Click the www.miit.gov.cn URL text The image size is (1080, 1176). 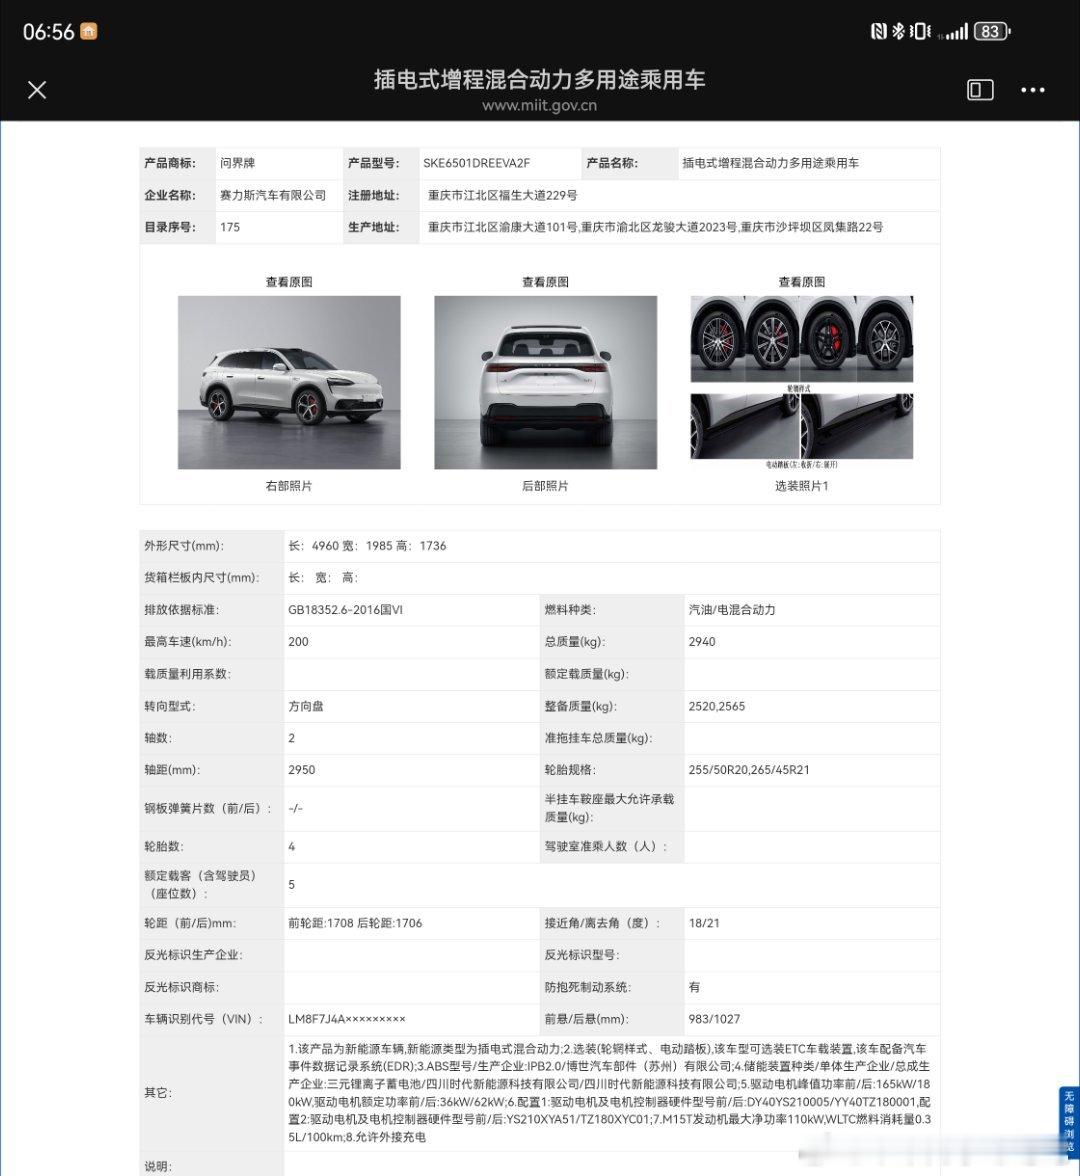(539, 105)
